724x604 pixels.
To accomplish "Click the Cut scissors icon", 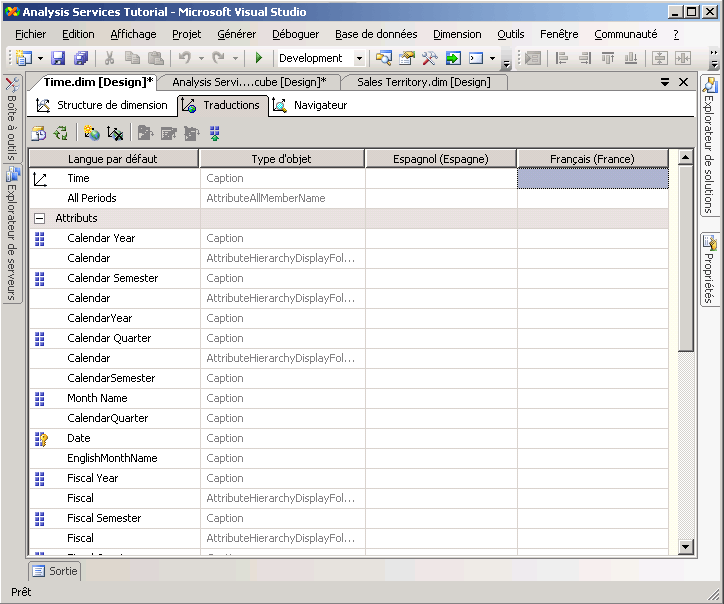I will click(109, 58).
